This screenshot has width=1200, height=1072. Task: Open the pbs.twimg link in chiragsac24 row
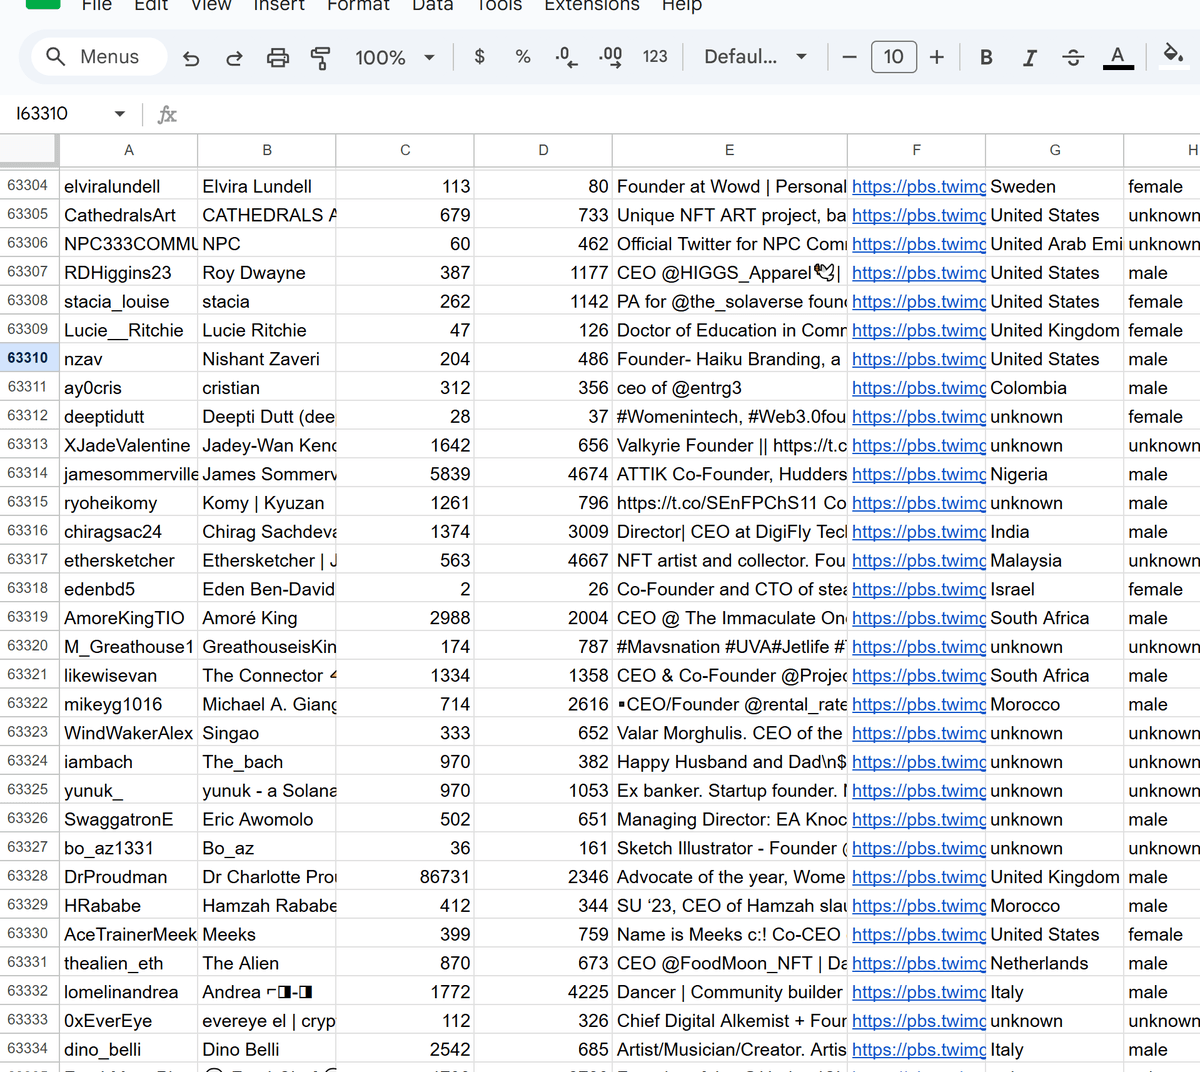tap(919, 532)
